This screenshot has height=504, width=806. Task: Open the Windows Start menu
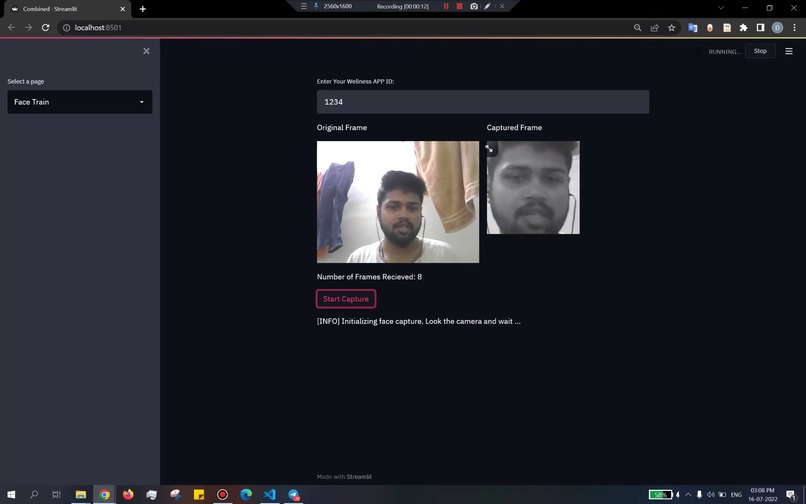click(11, 495)
